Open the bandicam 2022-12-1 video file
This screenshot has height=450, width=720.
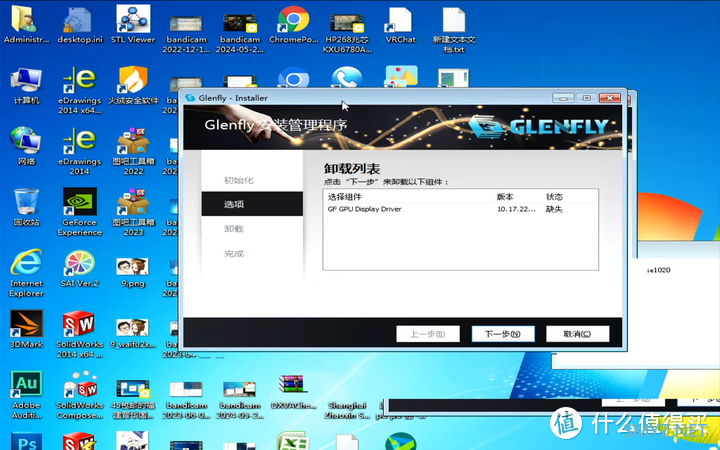click(x=186, y=33)
